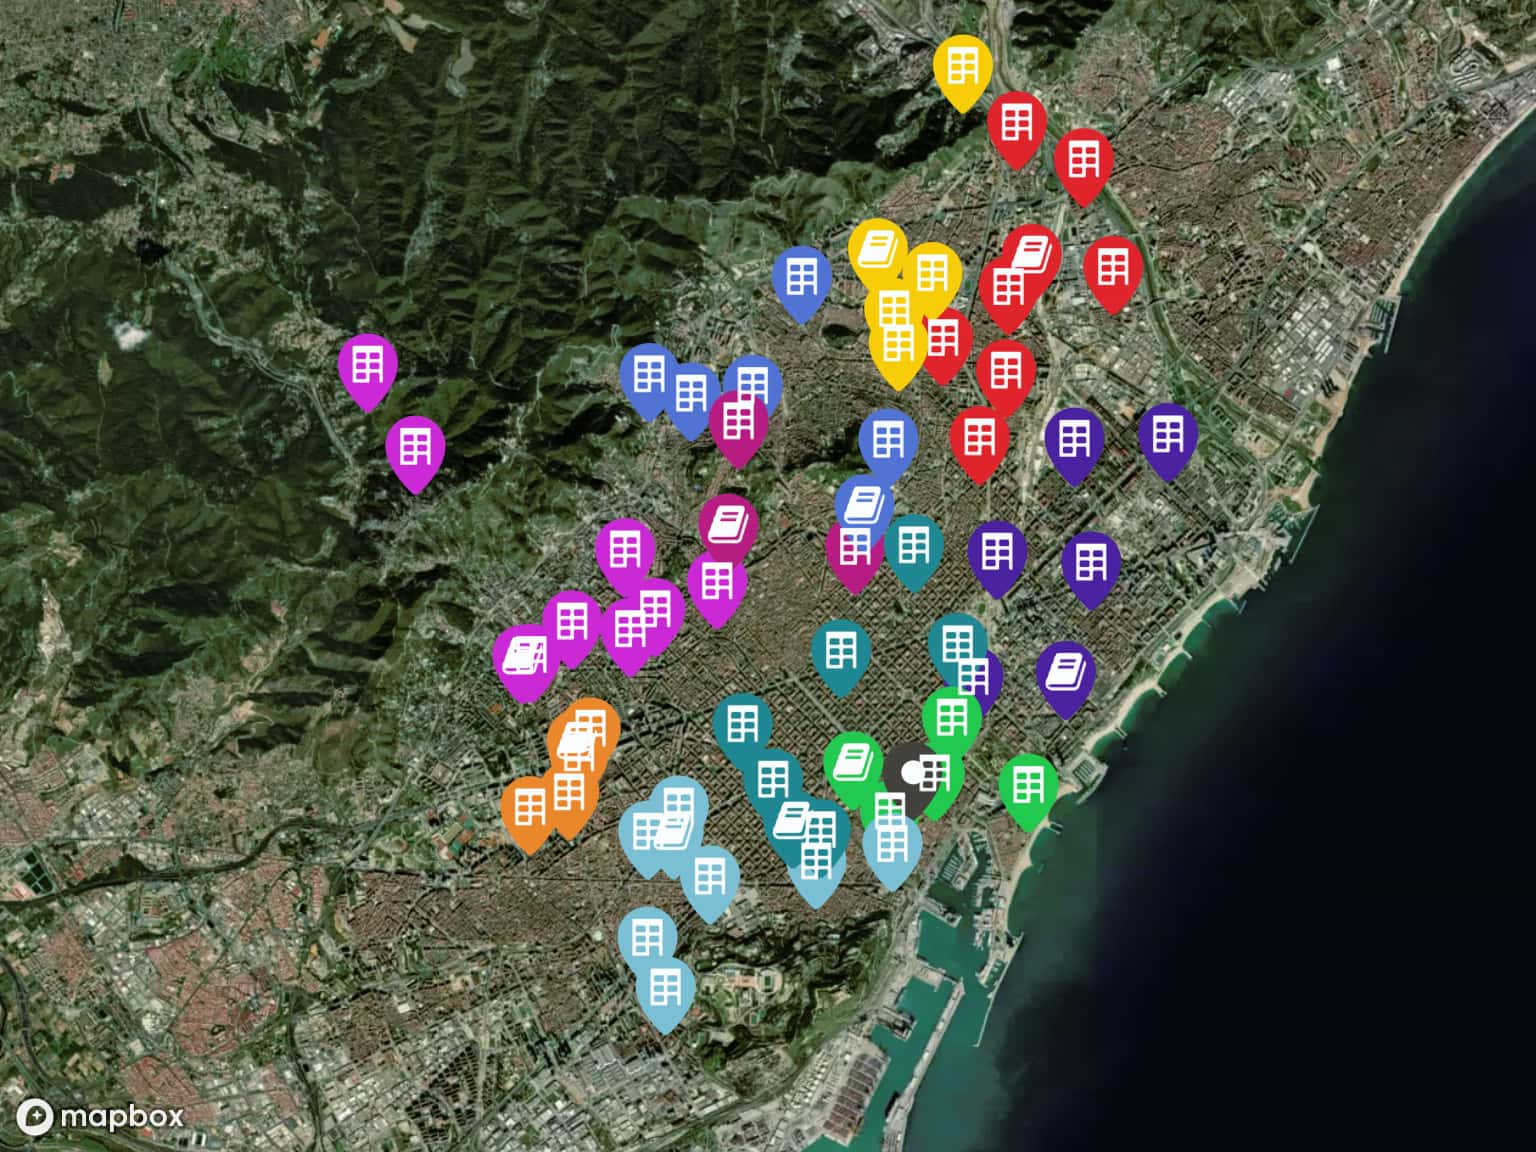The height and width of the screenshot is (1152, 1536).
Task: Select the royal blue book marker
Action: [864, 505]
